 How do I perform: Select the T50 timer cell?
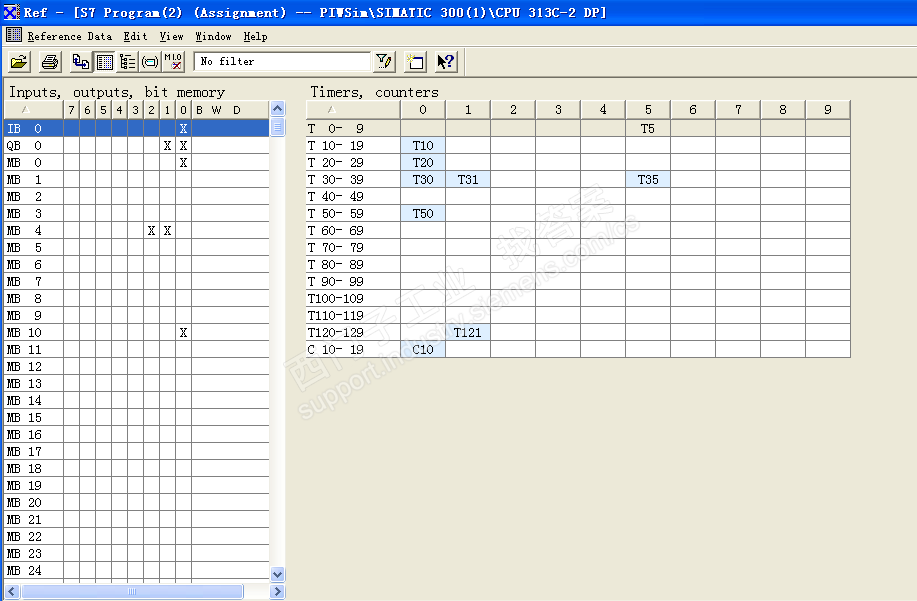tap(423, 213)
